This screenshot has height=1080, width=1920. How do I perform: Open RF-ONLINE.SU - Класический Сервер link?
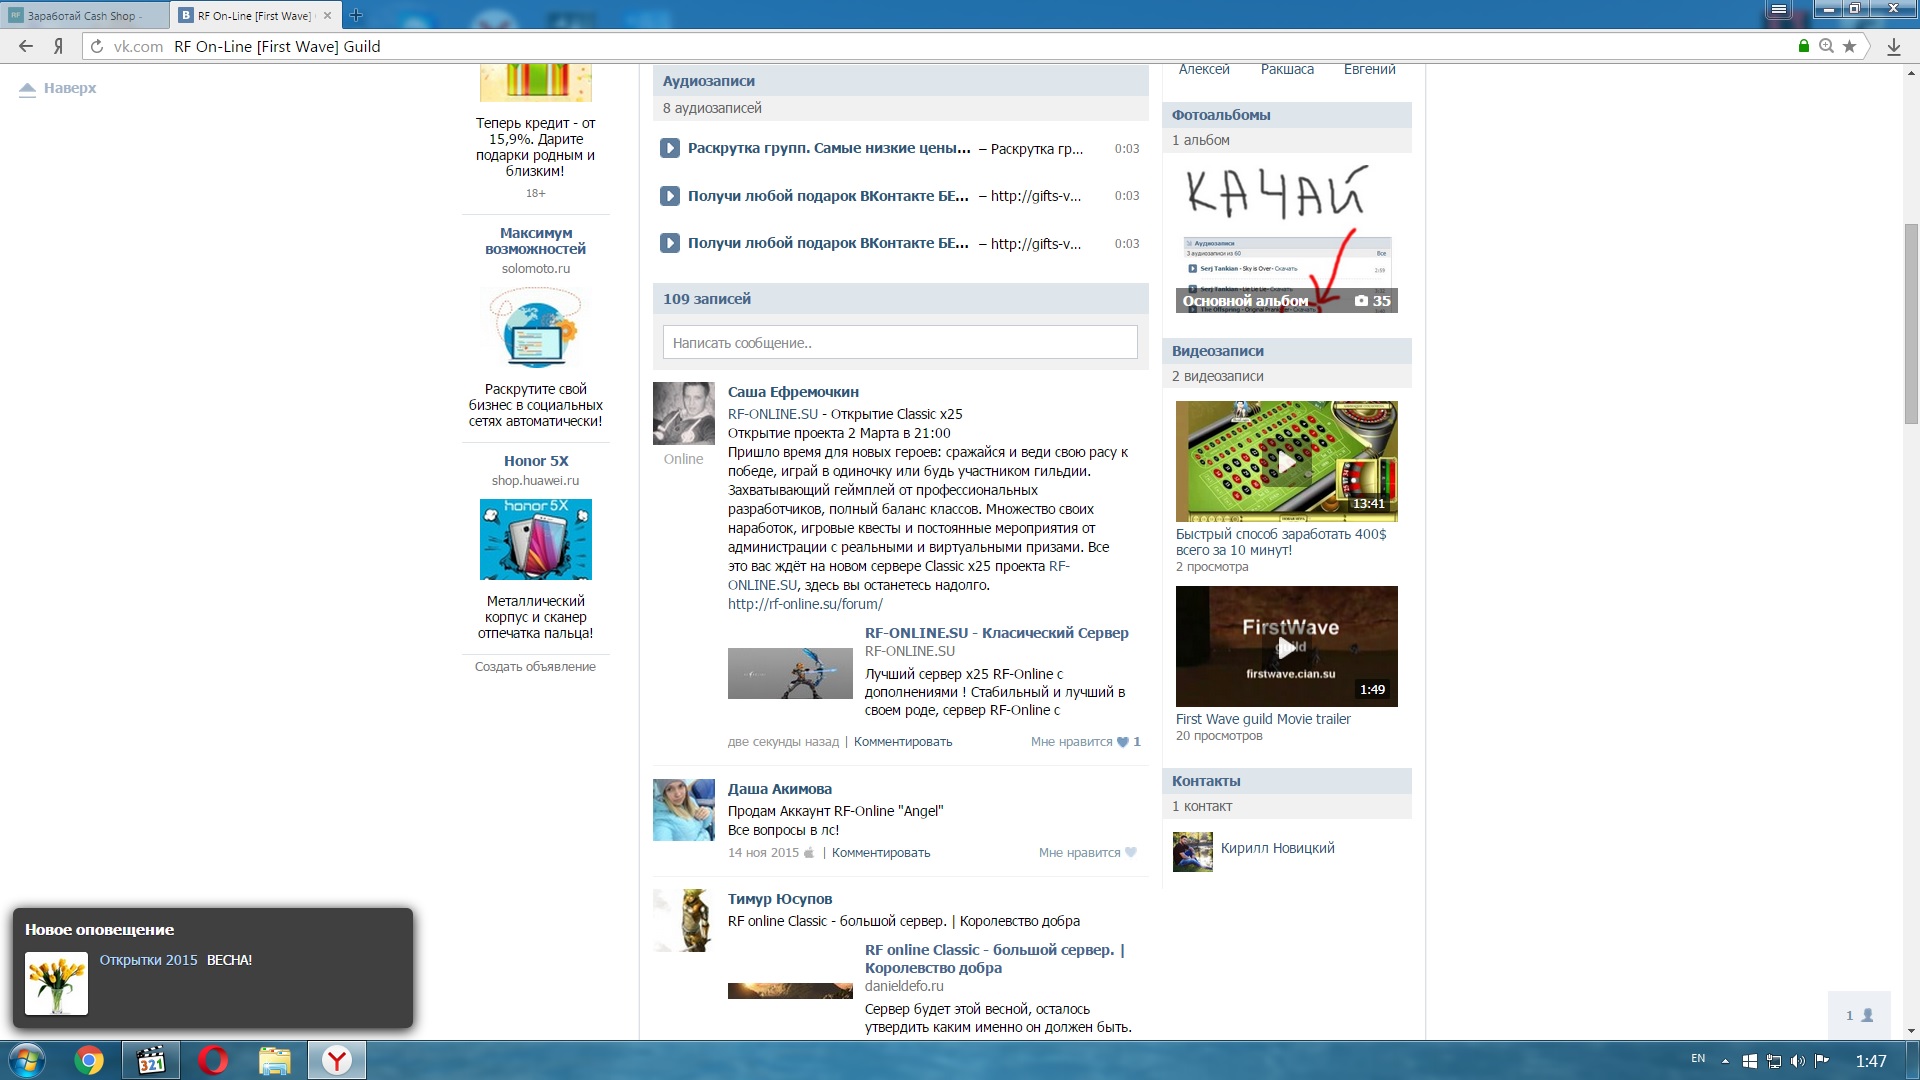coord(996,633)
